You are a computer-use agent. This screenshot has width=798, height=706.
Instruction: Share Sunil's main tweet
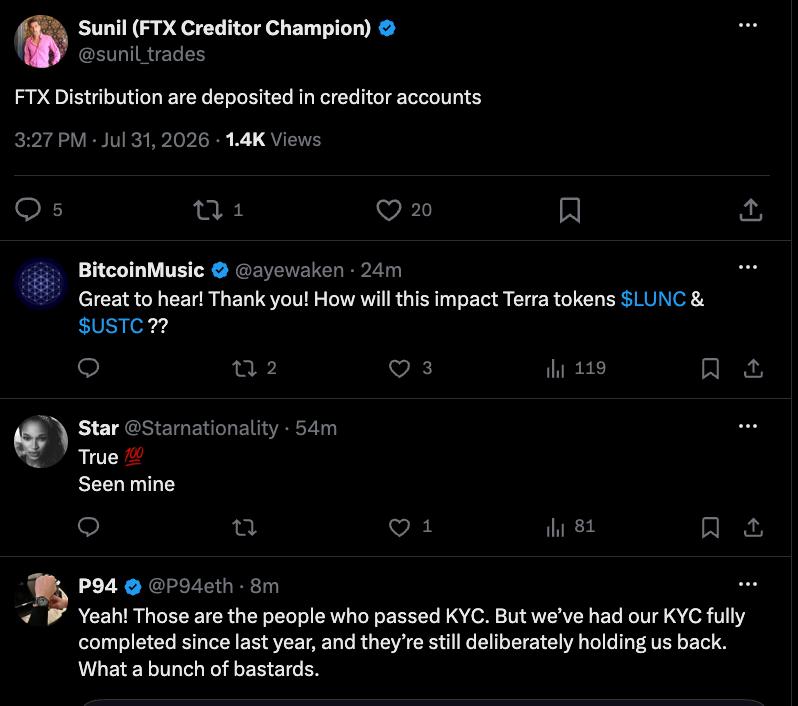[751, 210]
